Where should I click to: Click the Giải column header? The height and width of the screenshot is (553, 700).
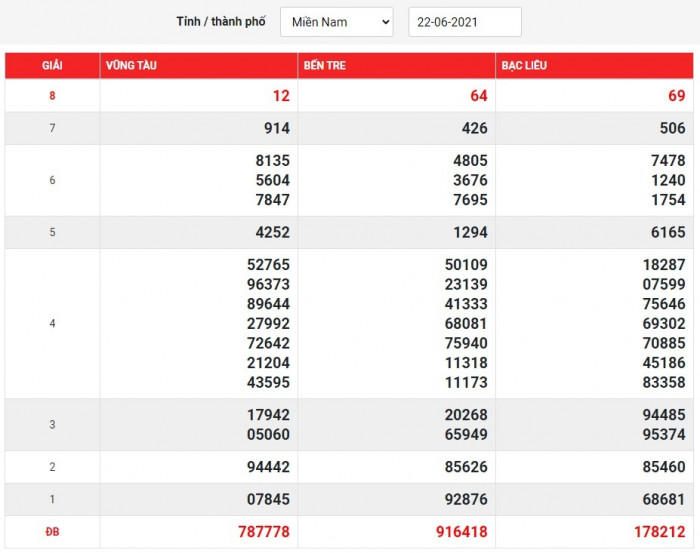coord(52,66)
